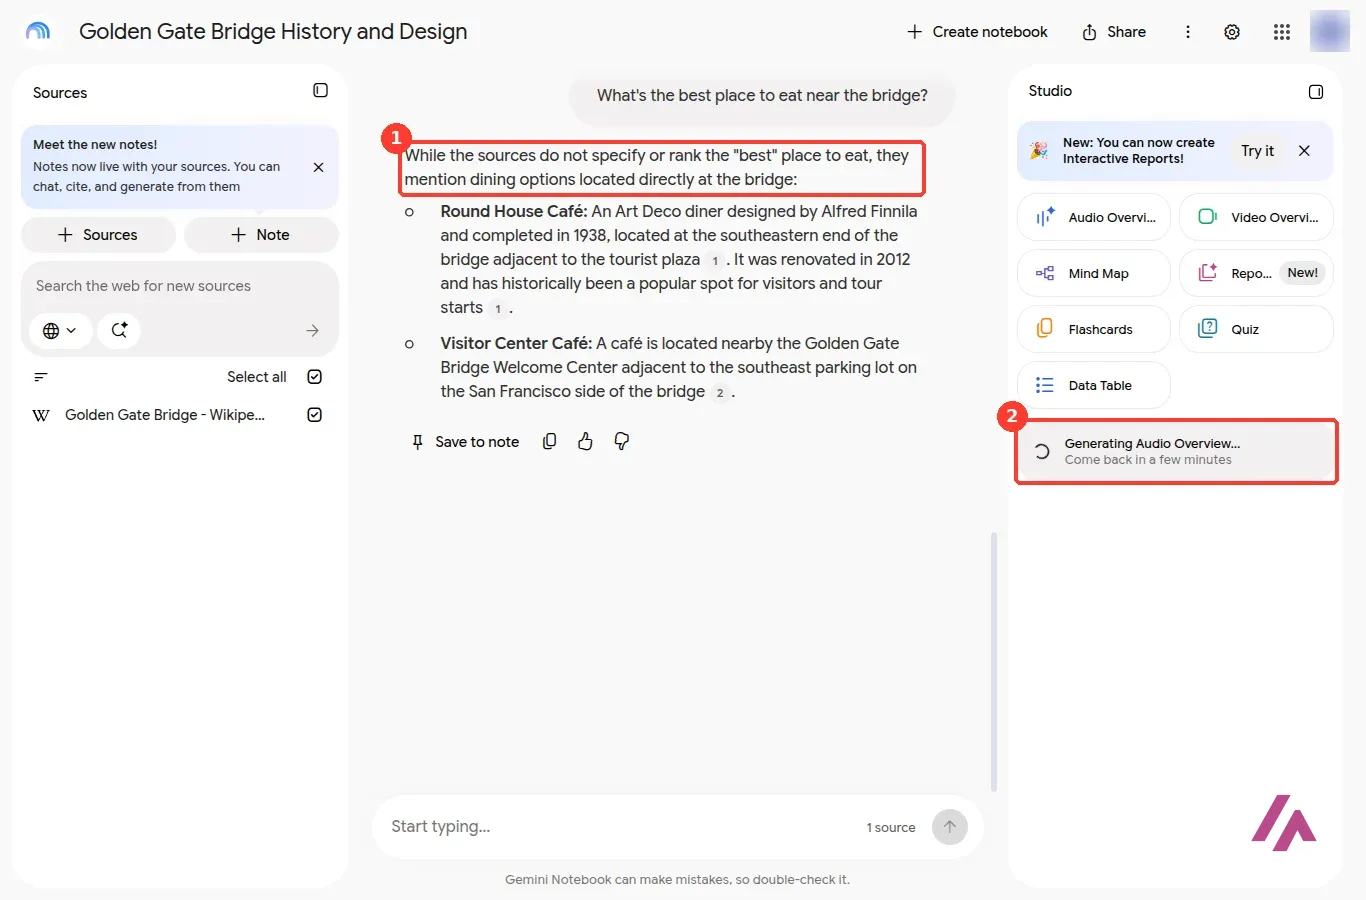Open the three-dot more options menu

pos(1188,32)
